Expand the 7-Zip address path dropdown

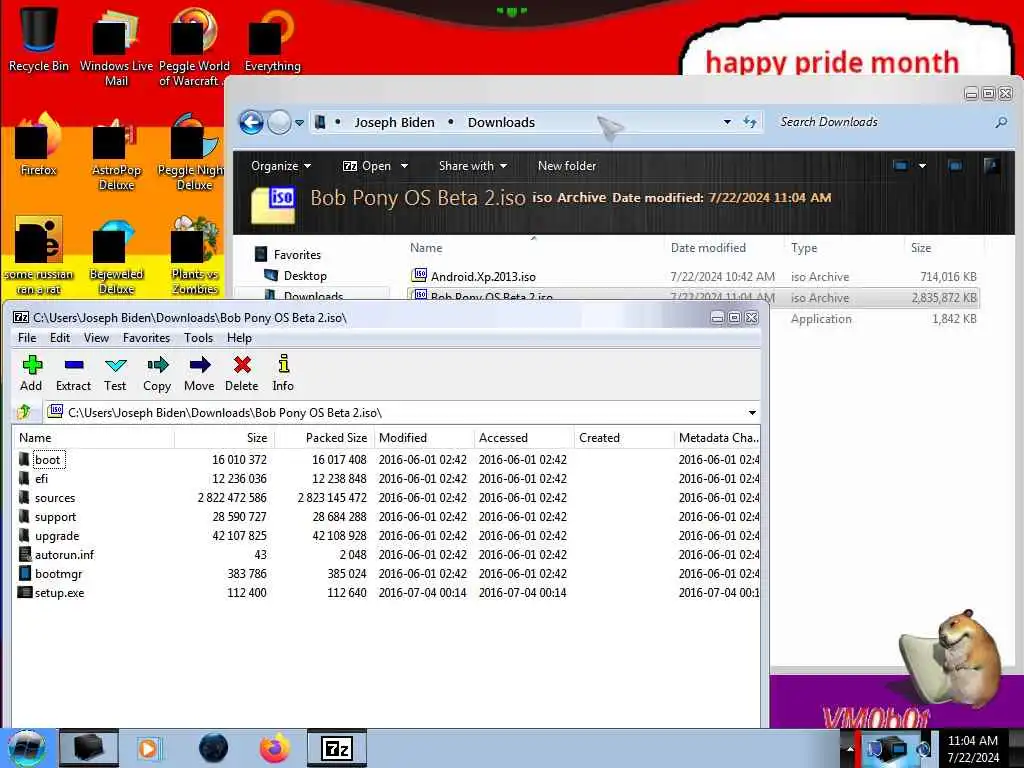coord(752,413)
